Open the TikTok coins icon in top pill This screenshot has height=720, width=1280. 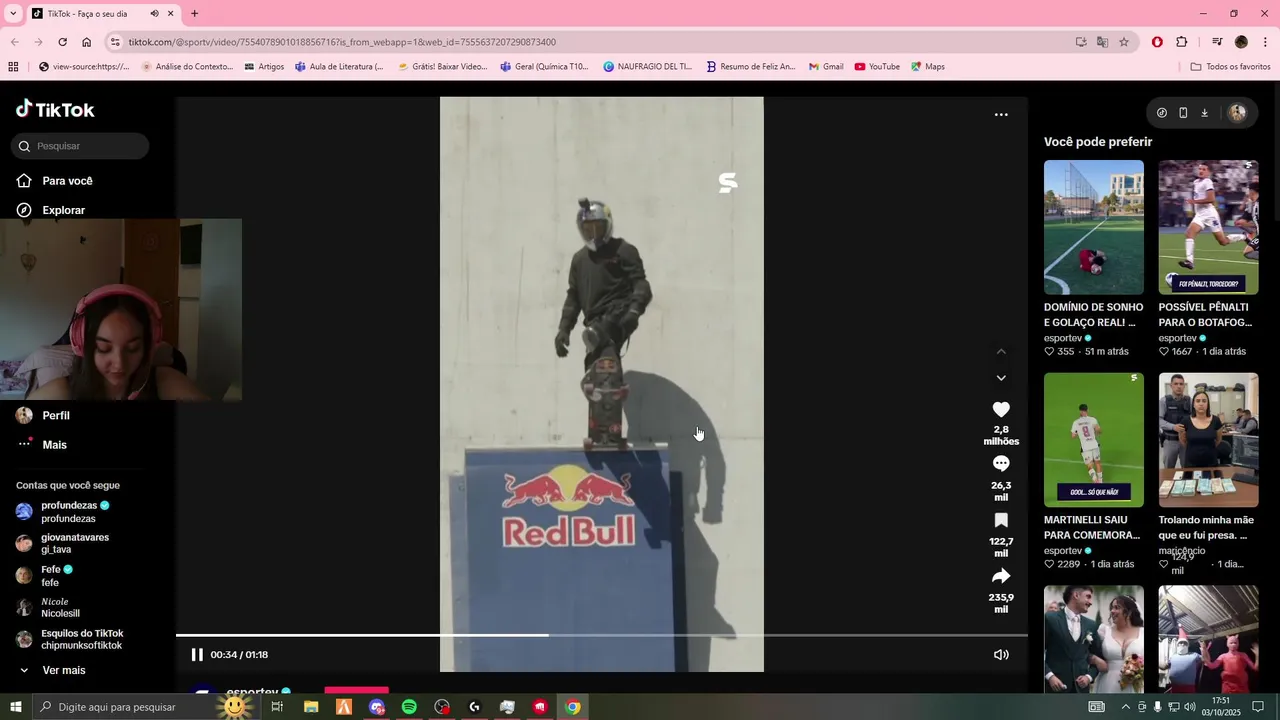point(1162,113)
